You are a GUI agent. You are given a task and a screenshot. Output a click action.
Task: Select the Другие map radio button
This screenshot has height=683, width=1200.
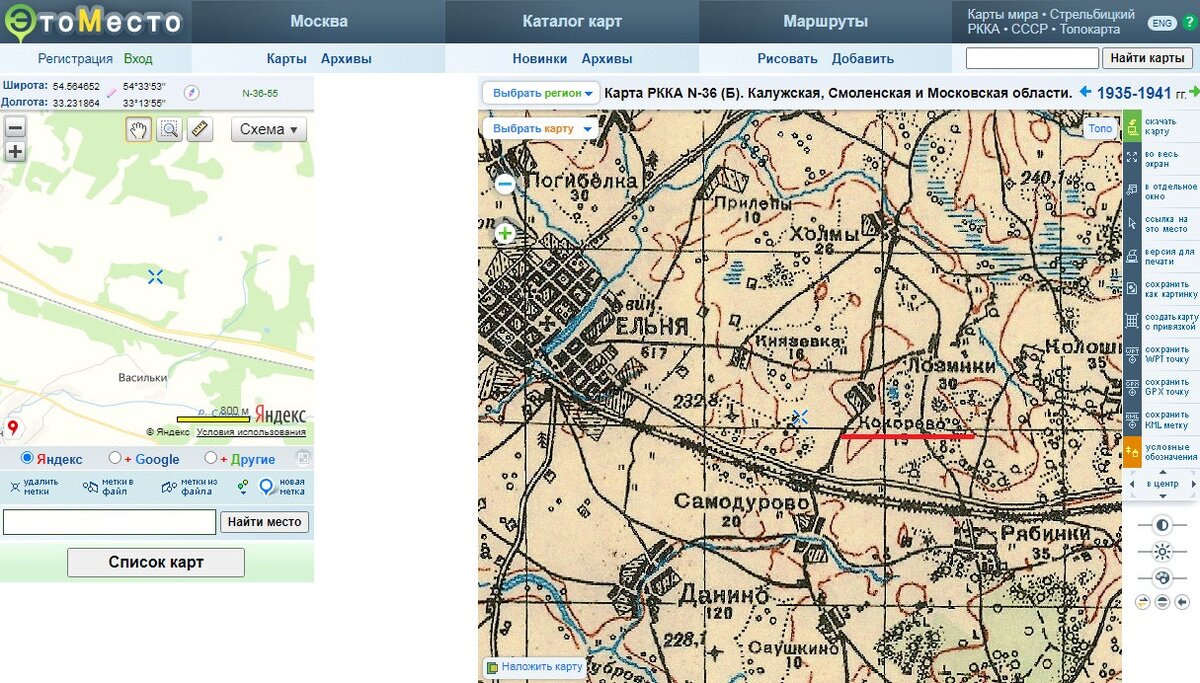pos(210,458)
